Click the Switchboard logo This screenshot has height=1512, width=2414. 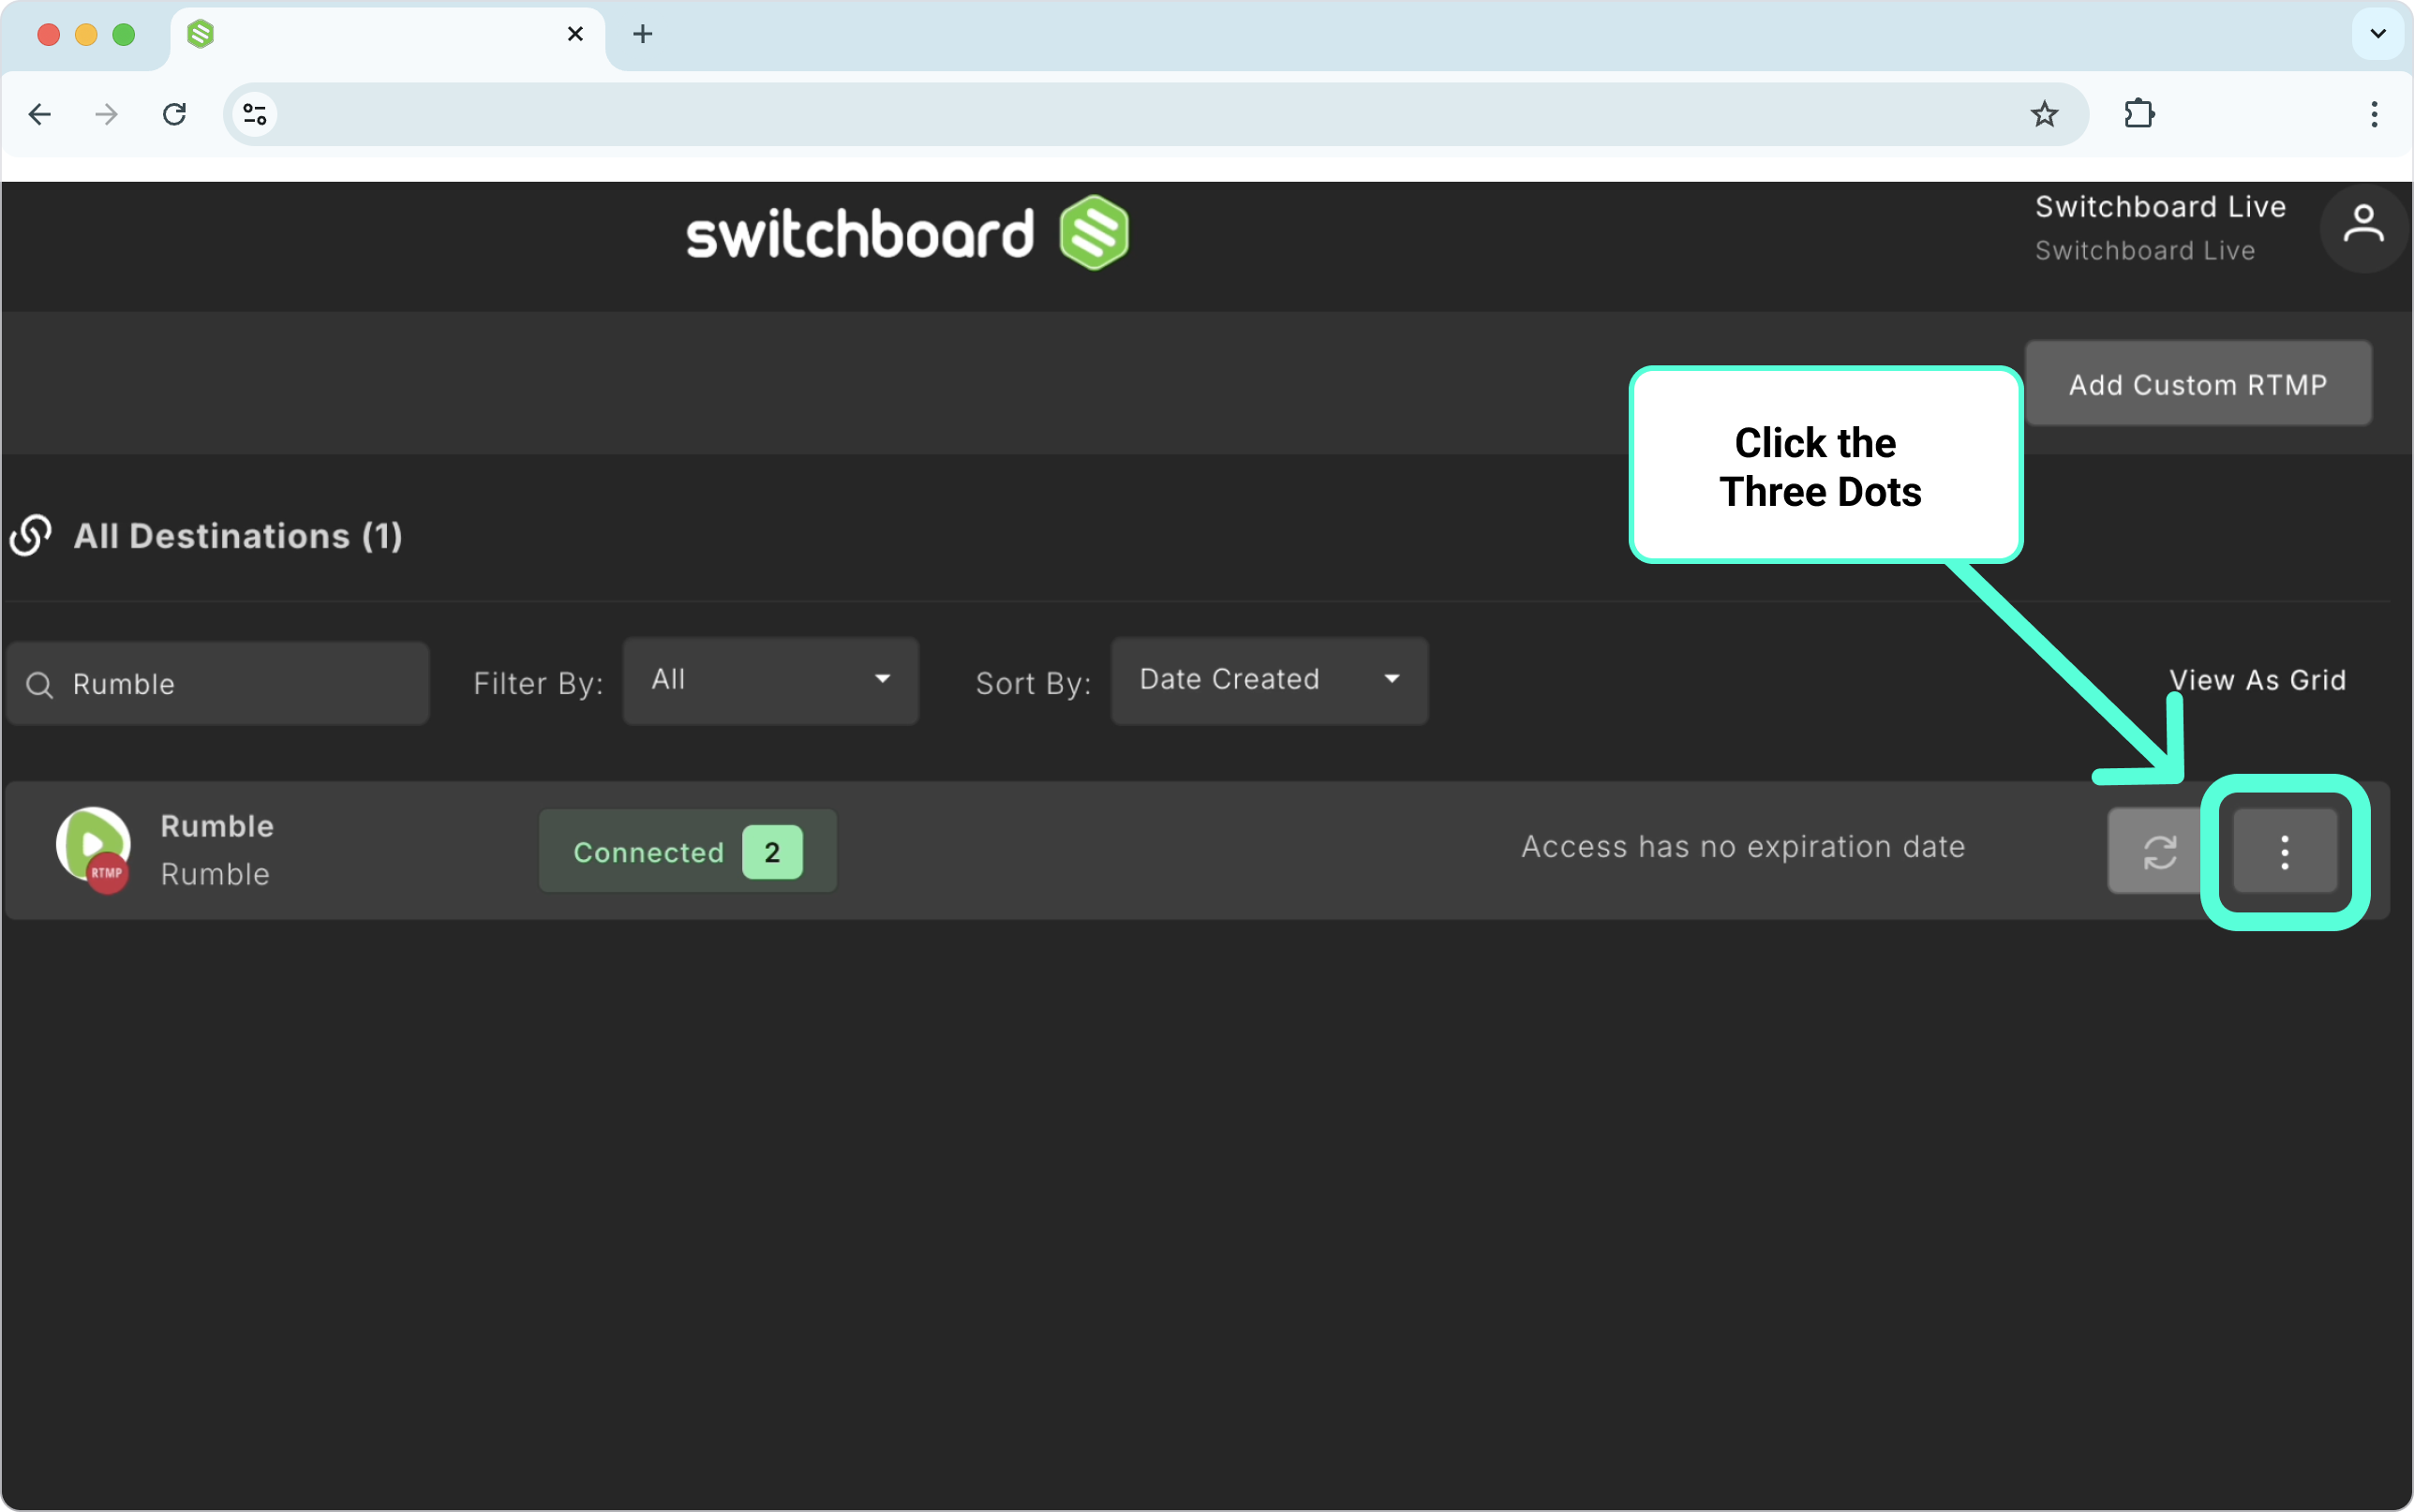[x=907, y=233]
